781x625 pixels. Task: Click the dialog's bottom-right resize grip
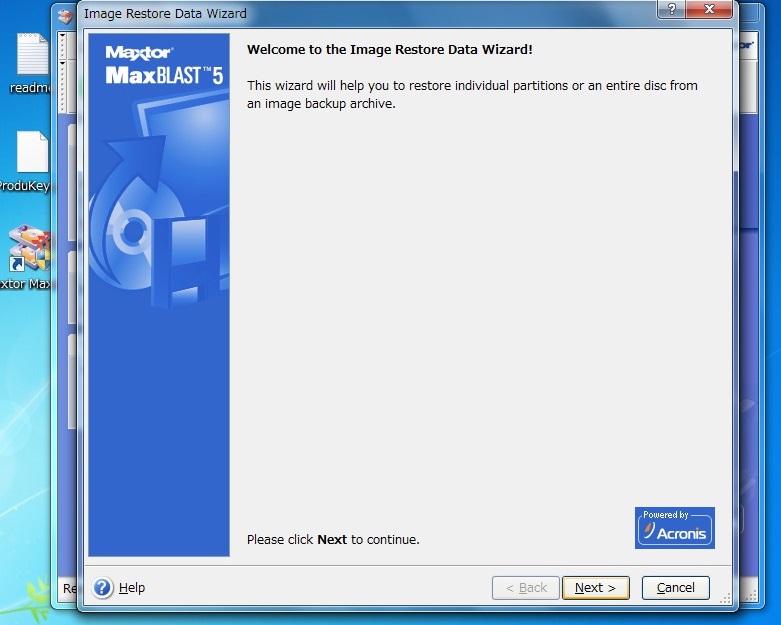click(x=727, y=603)
